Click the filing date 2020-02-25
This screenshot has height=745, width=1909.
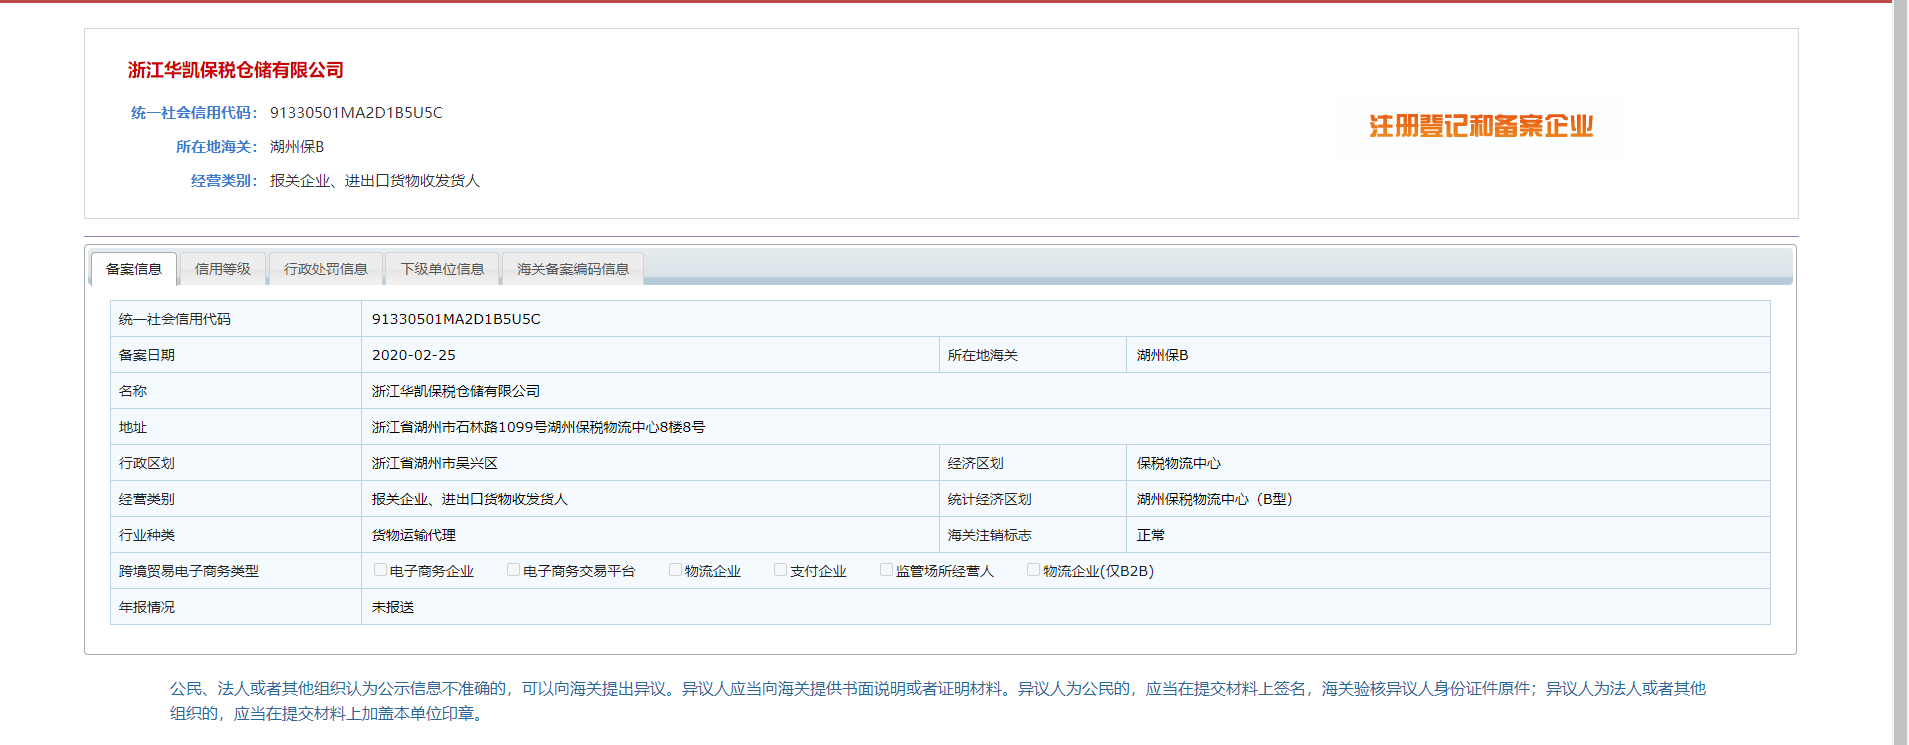click(x=414, y=355)
